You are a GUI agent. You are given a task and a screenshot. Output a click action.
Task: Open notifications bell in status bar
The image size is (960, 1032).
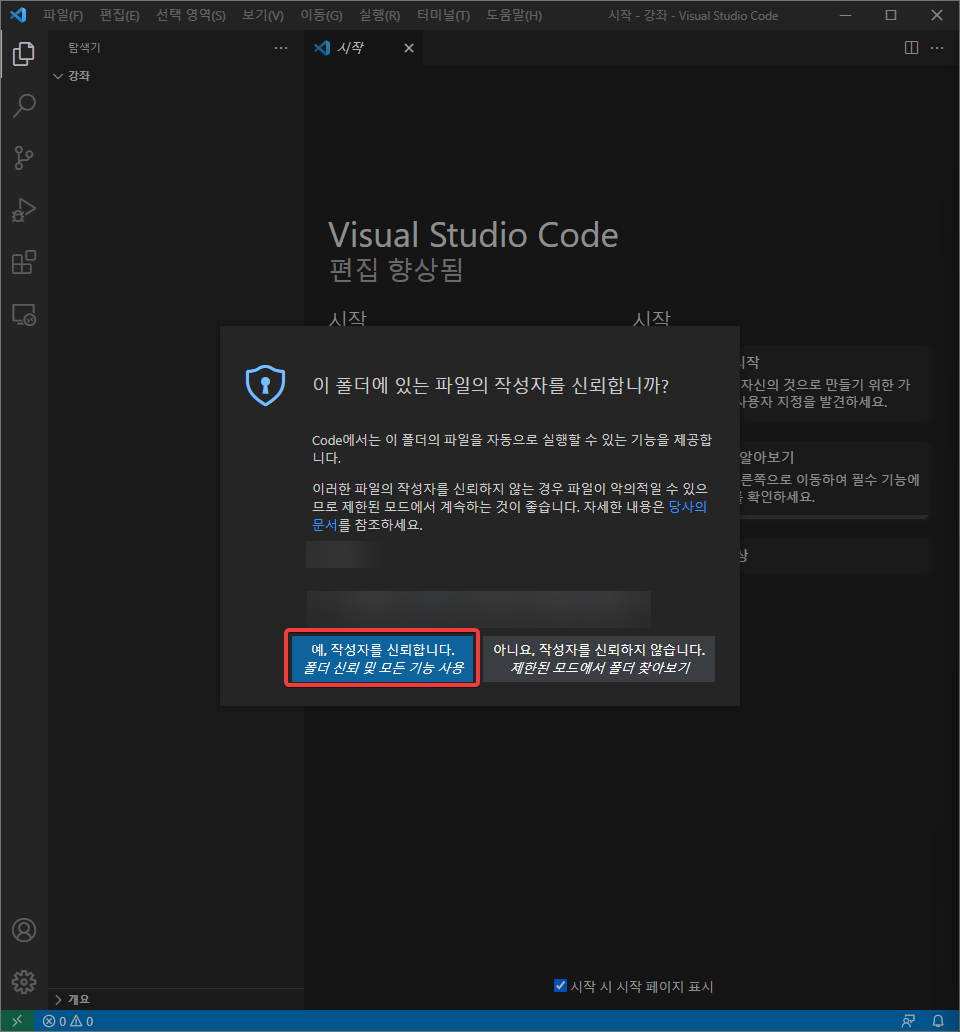pyautogui.click(x=938, y=1021)
